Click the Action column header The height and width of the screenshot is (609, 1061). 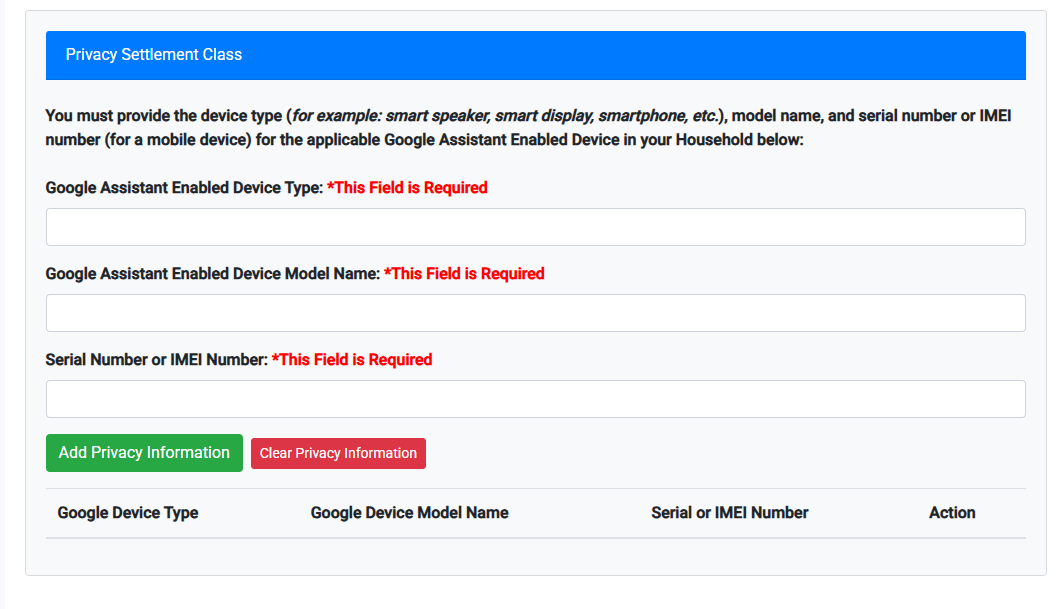952,513
